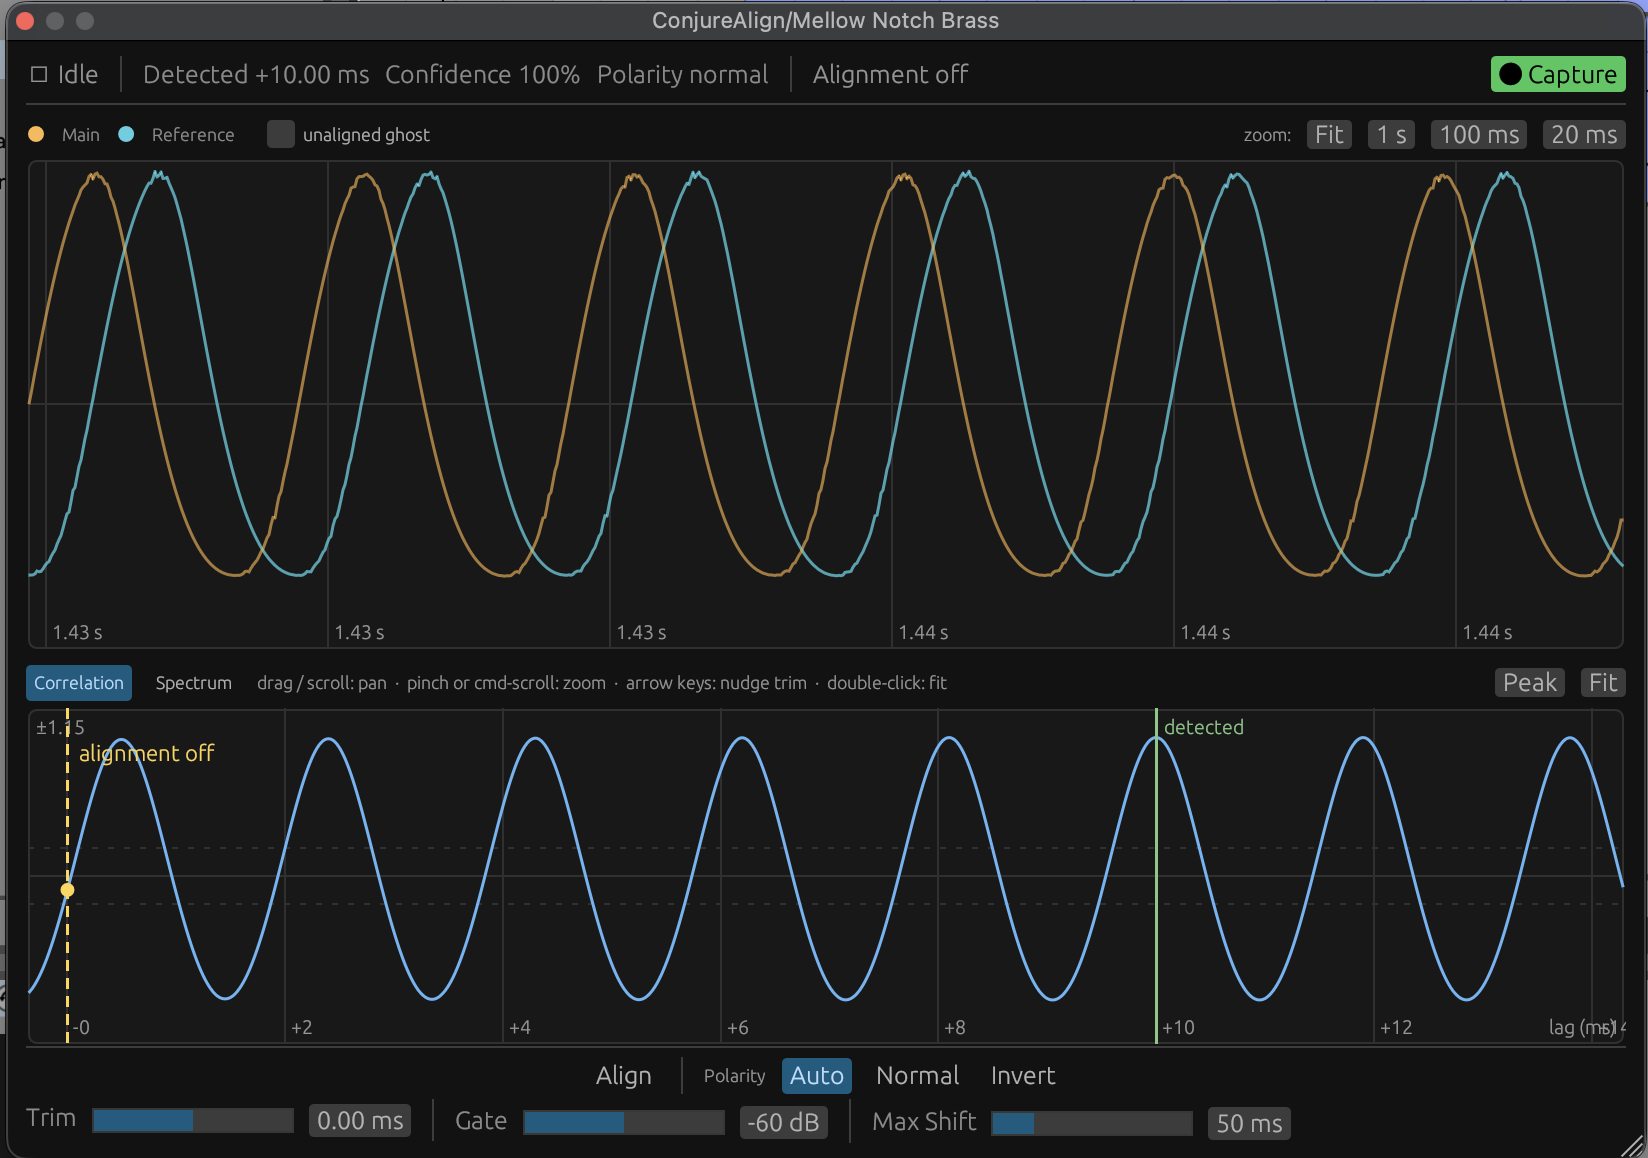Select Normal polarity mode

pos(917,1076)
